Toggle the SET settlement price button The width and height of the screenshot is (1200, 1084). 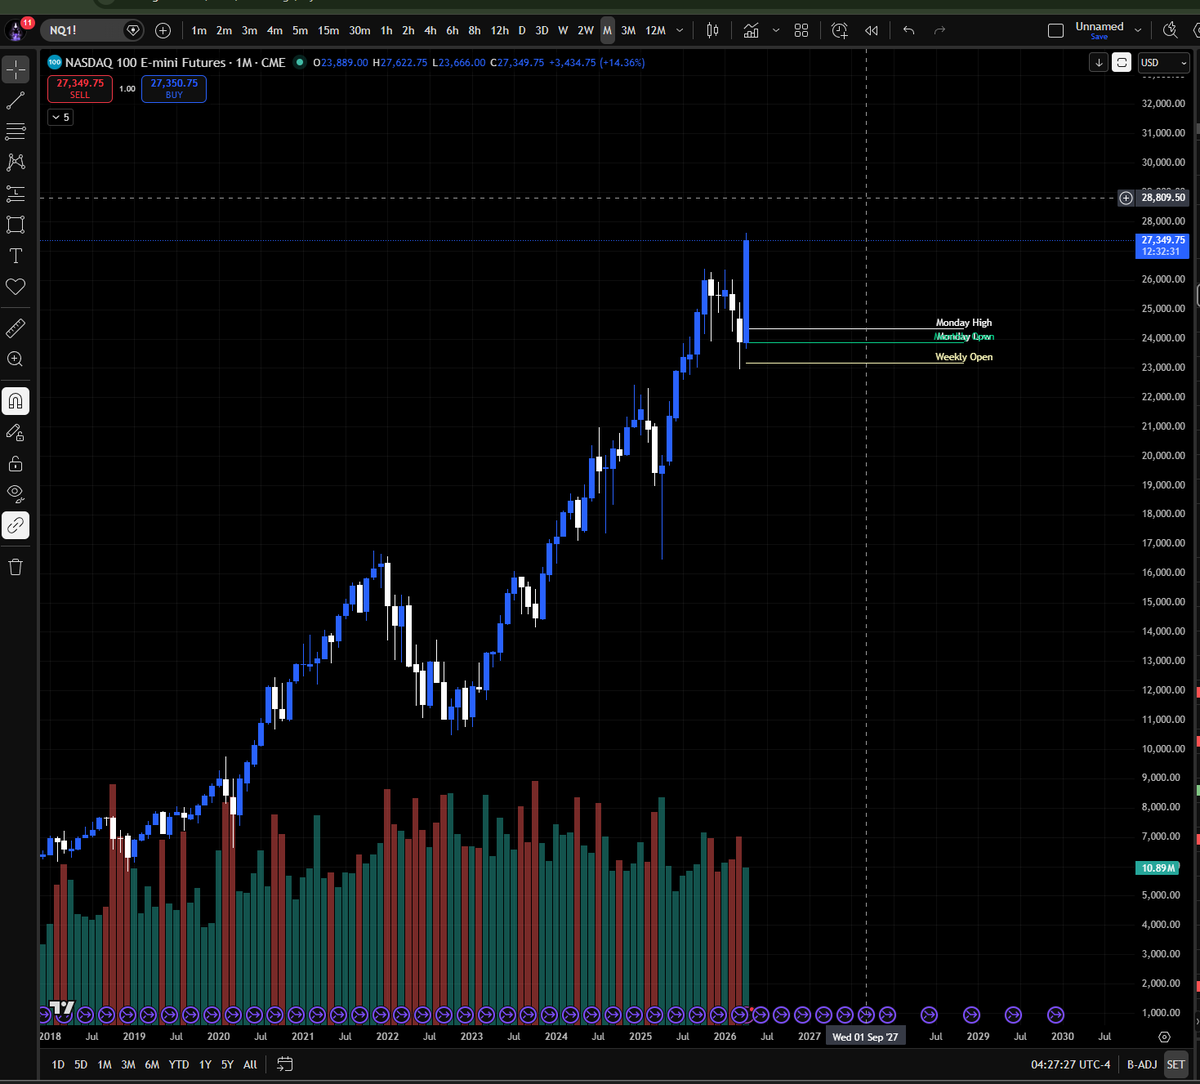1175,1064
